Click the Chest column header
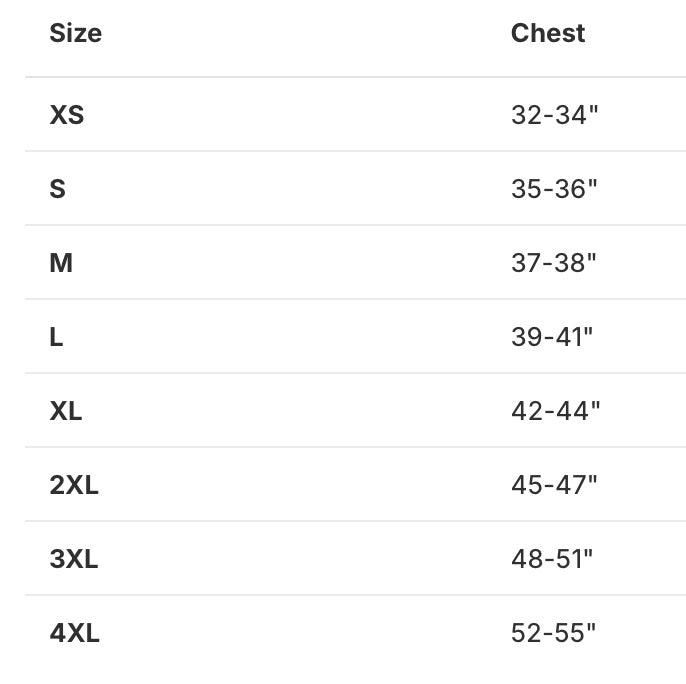The width and height of the screenshot is (686, 684). [x=547, y=33]
